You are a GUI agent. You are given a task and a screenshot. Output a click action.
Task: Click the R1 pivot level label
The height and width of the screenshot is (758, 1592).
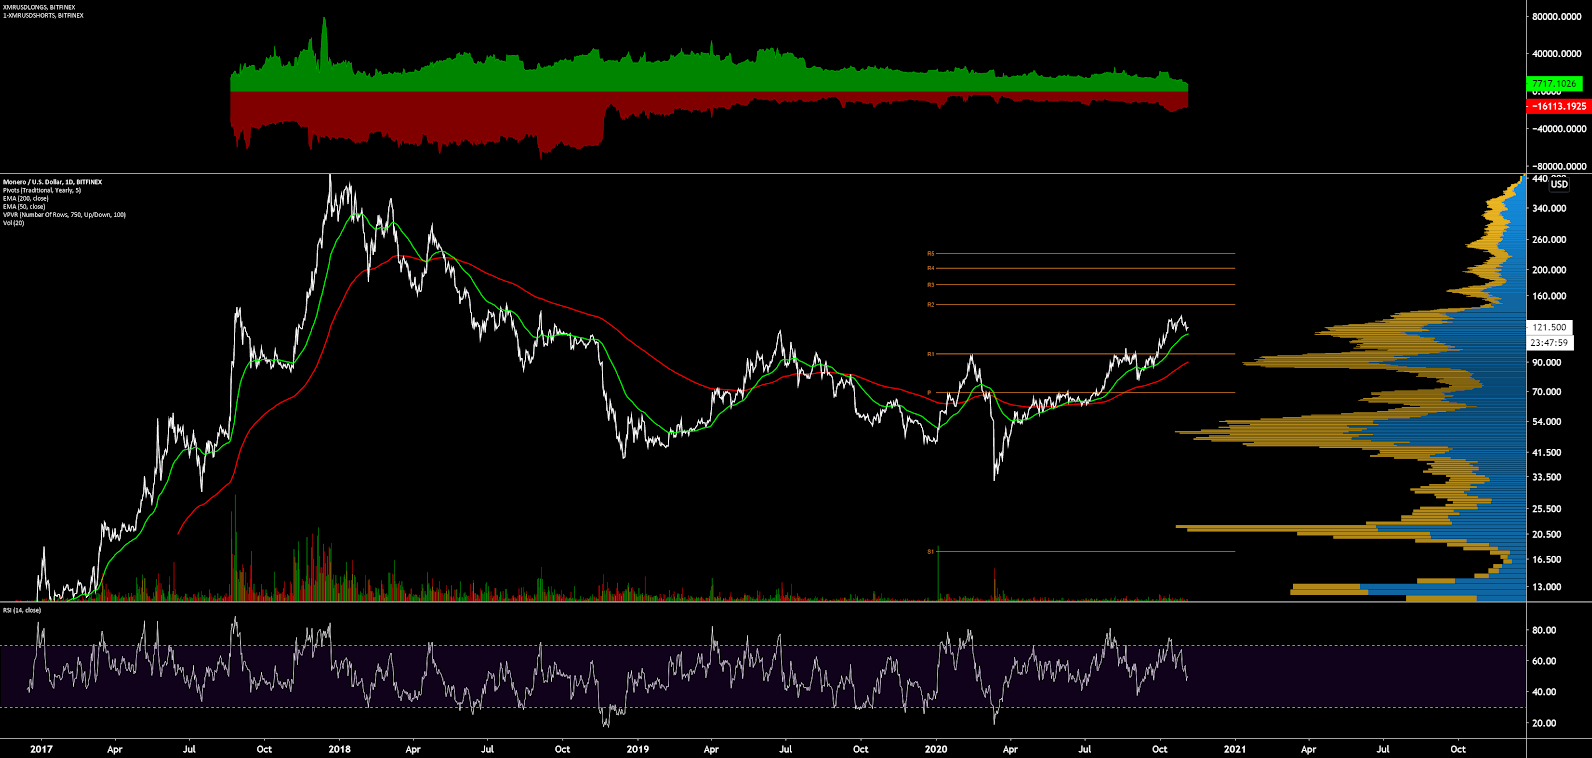[930, 353]
